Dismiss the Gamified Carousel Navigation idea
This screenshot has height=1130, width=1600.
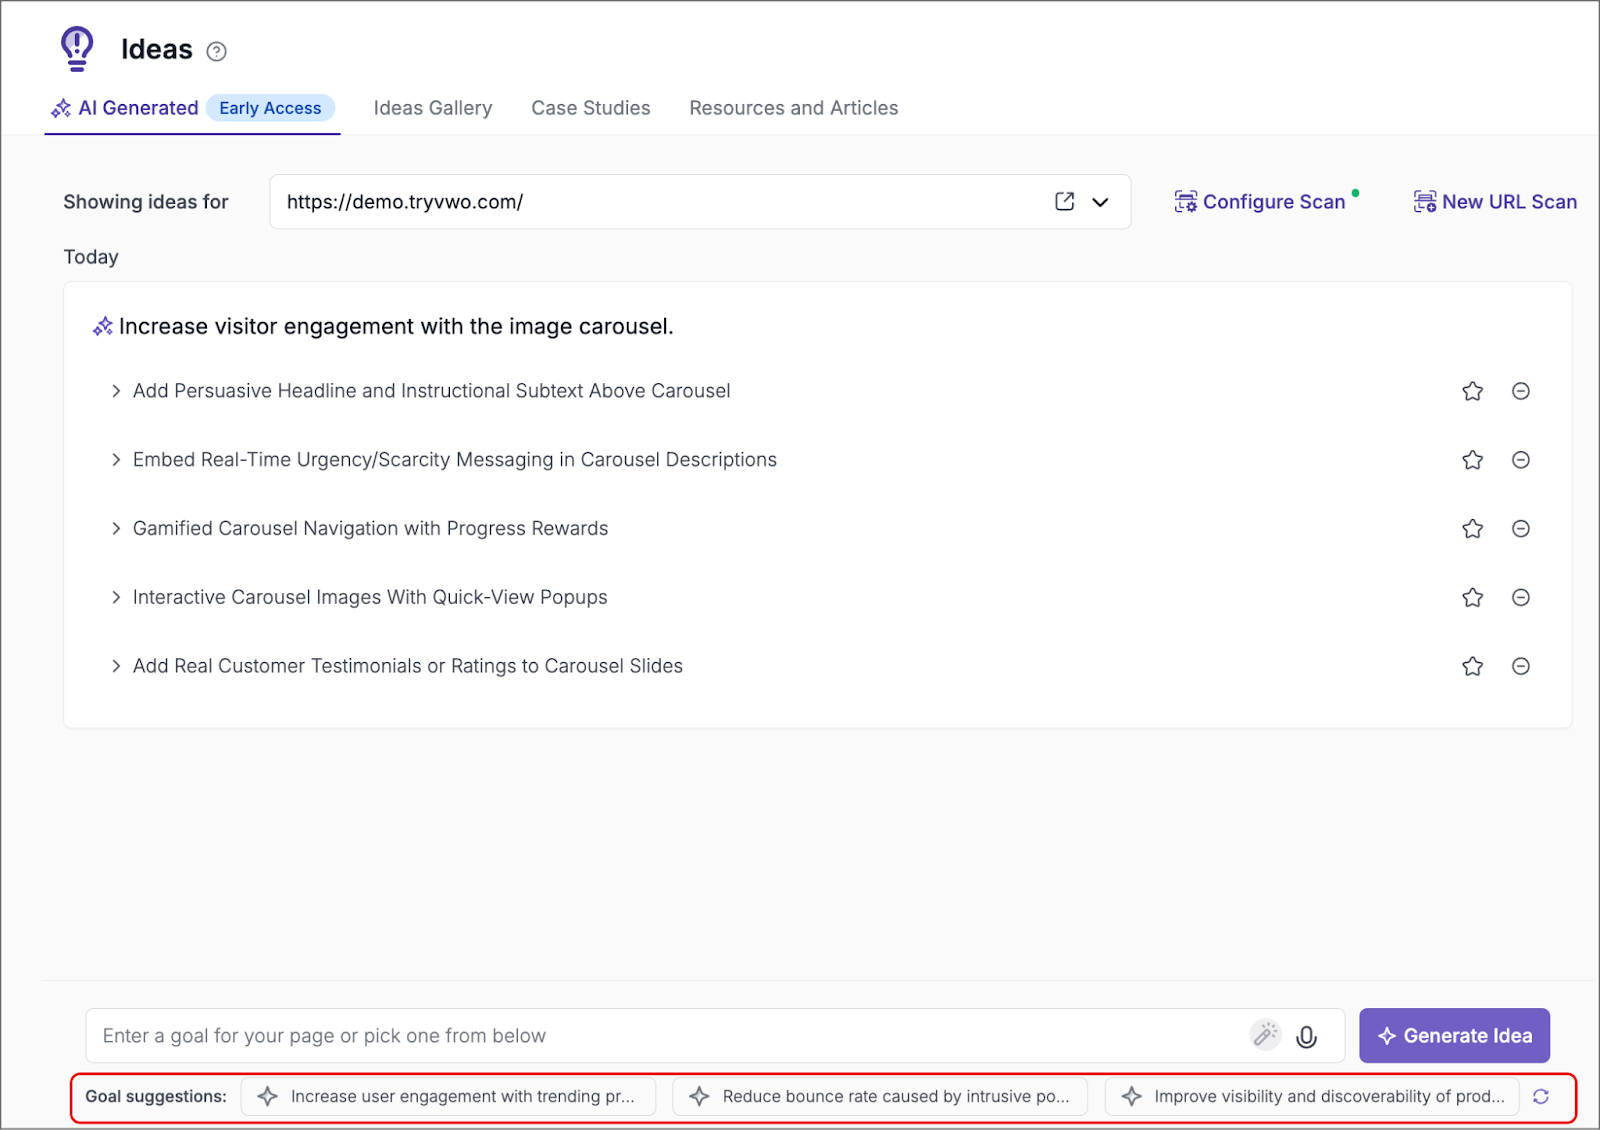click(x=1521, y=529)
